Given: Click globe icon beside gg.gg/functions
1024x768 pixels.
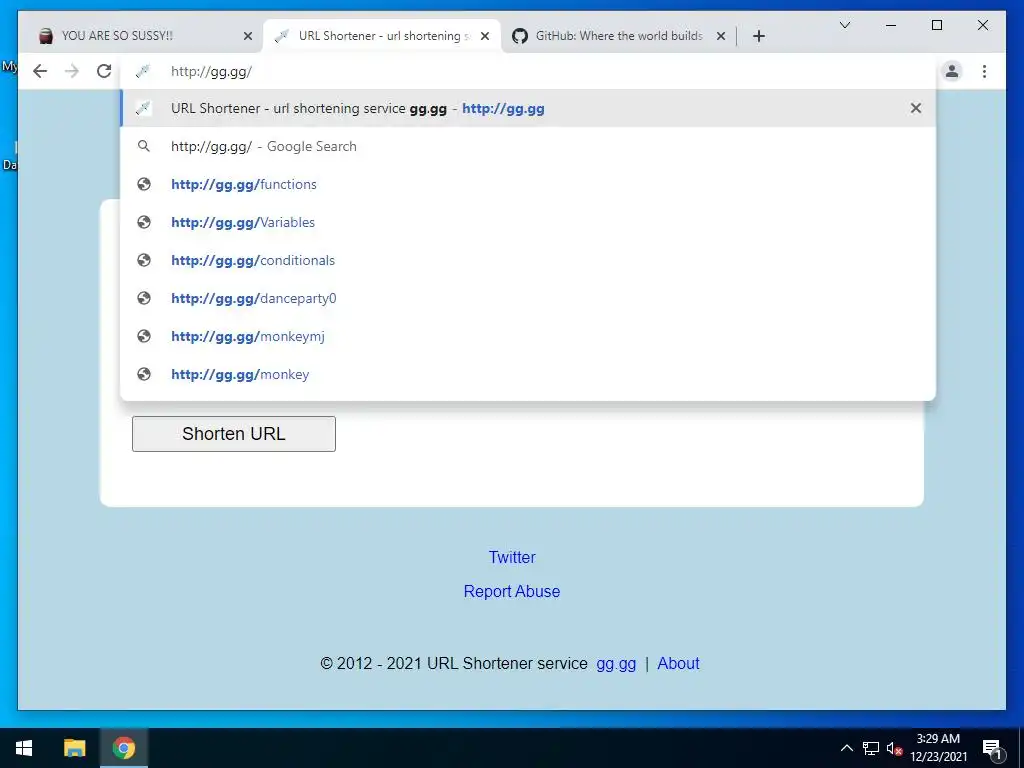Looking at the screenshot, I should 144,184.
